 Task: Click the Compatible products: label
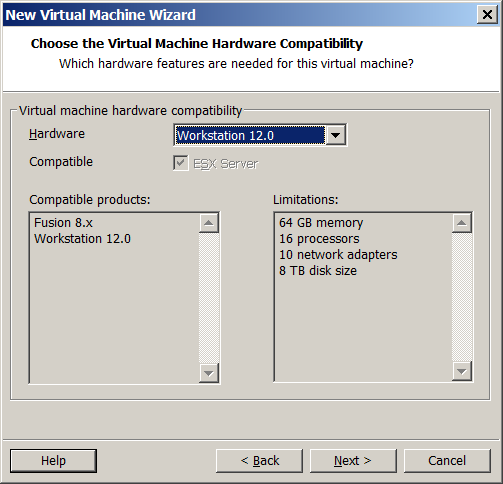(x=90, y=200)
